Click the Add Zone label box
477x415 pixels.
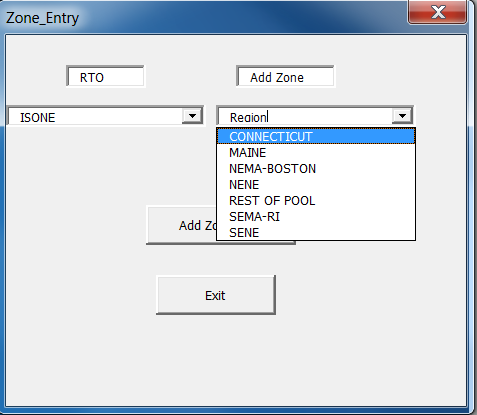pos(285,76)
